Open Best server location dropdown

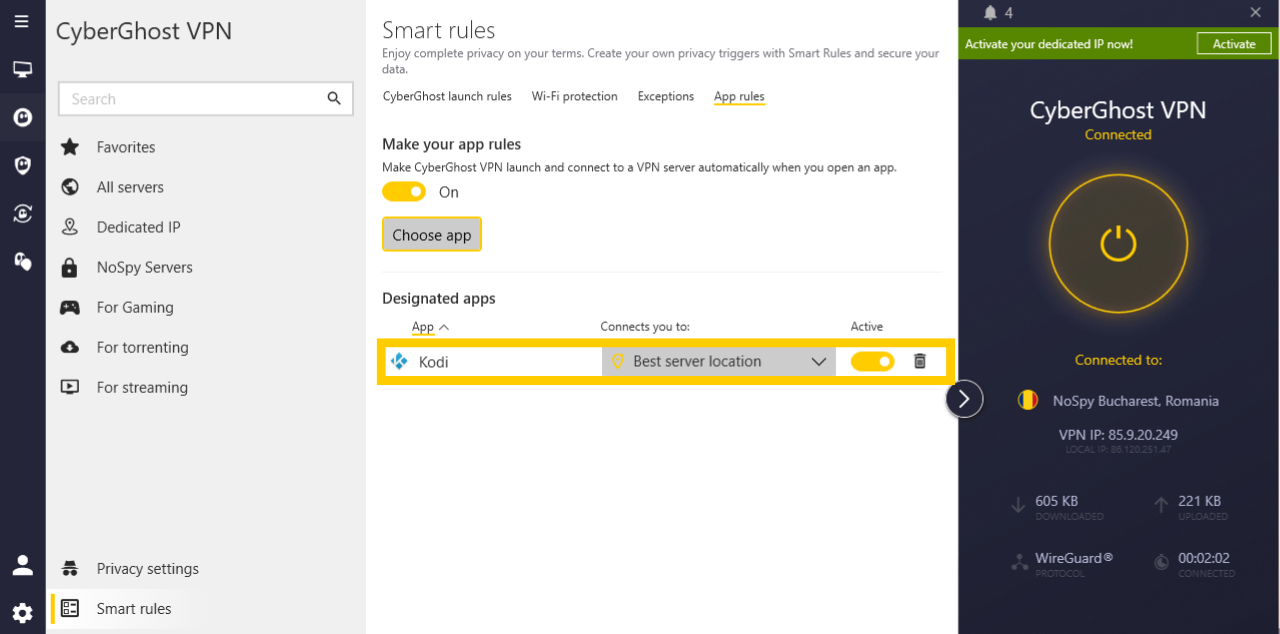coord(718,361)
